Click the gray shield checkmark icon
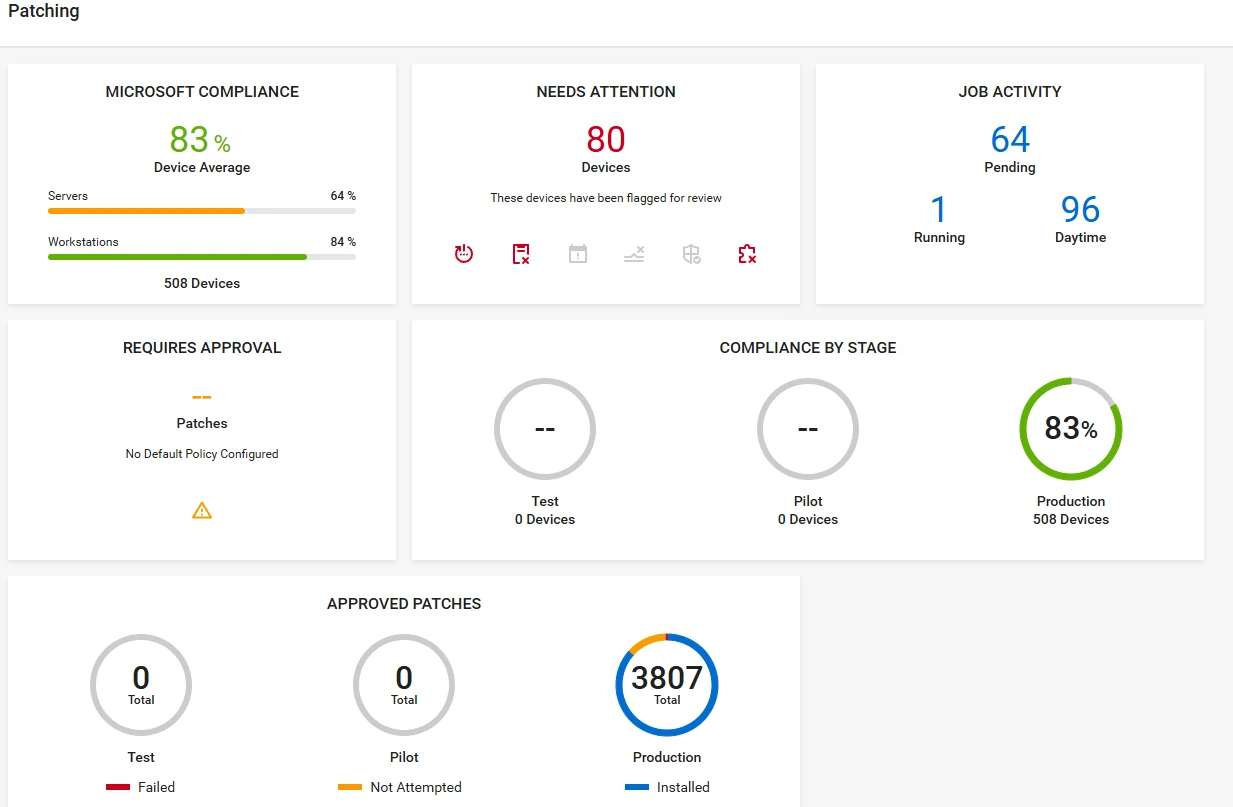The height and width of the screenshot is (807, 1233). pyautogui.click(x=691, y=254)
